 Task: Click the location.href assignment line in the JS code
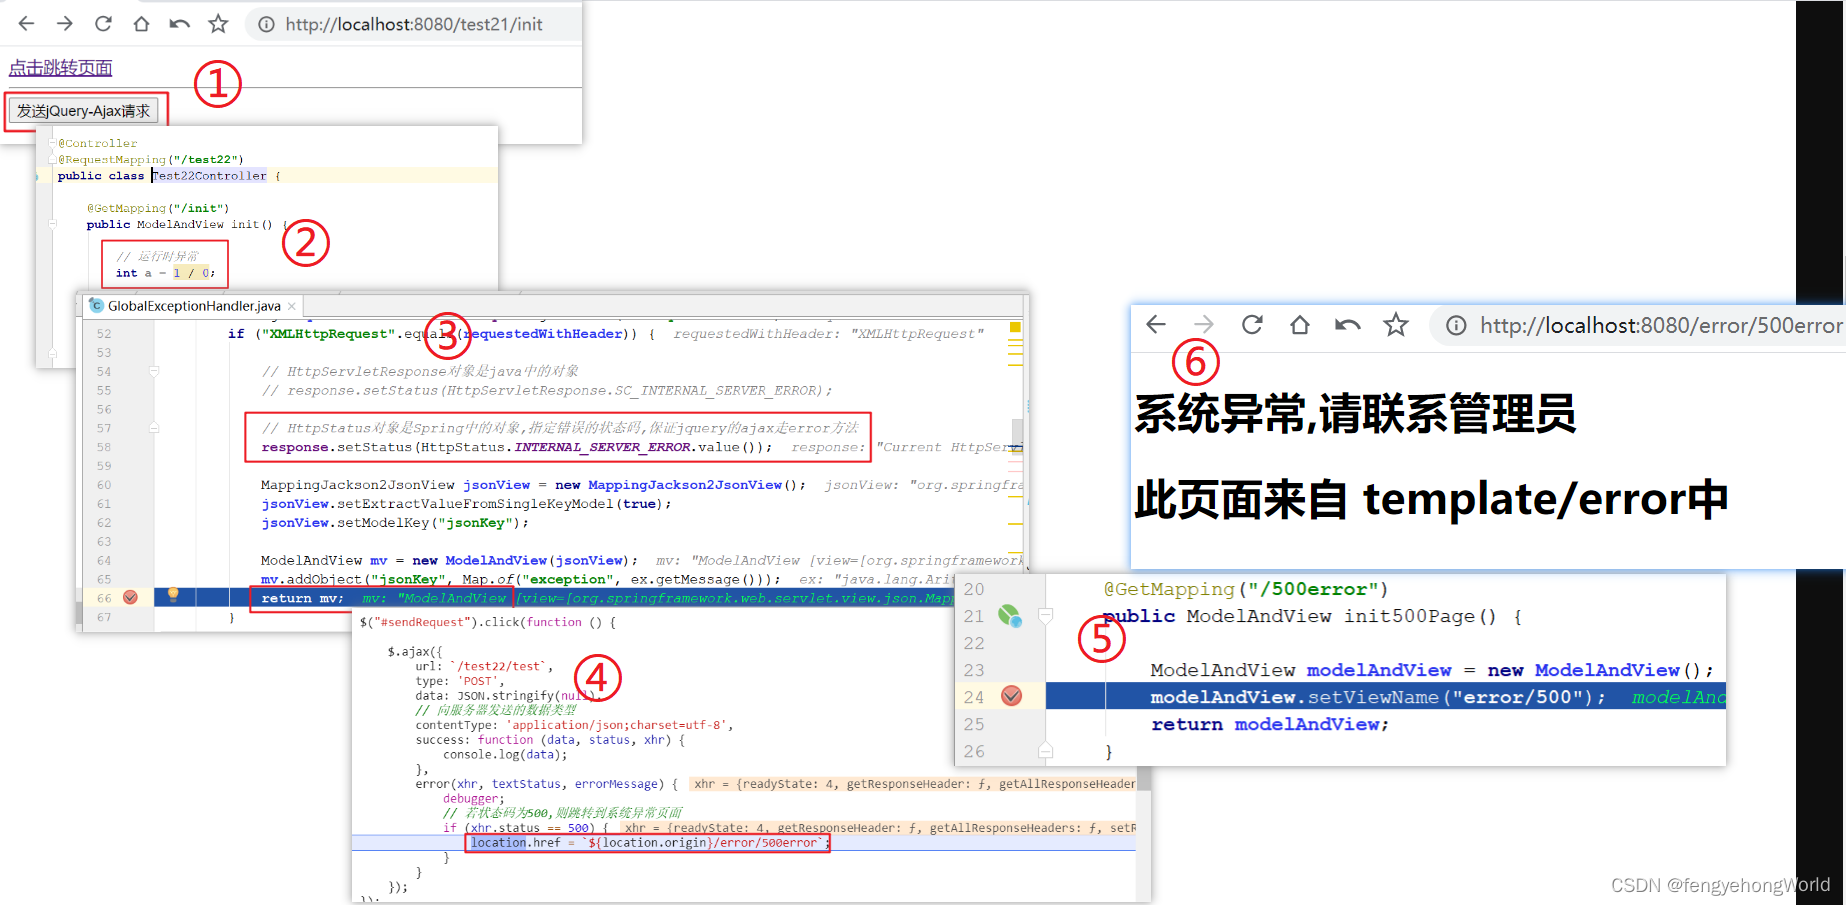(650, 843)
